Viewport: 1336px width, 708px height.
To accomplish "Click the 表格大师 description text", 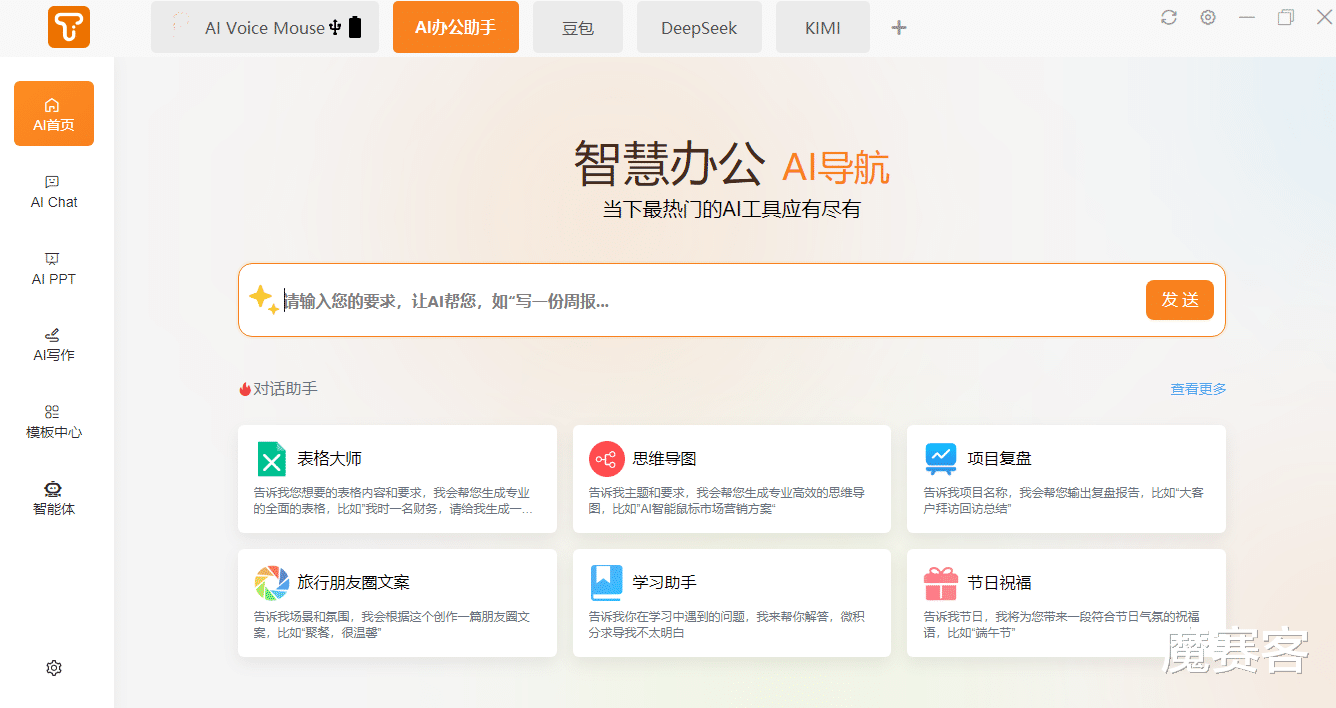I will 393,501.
